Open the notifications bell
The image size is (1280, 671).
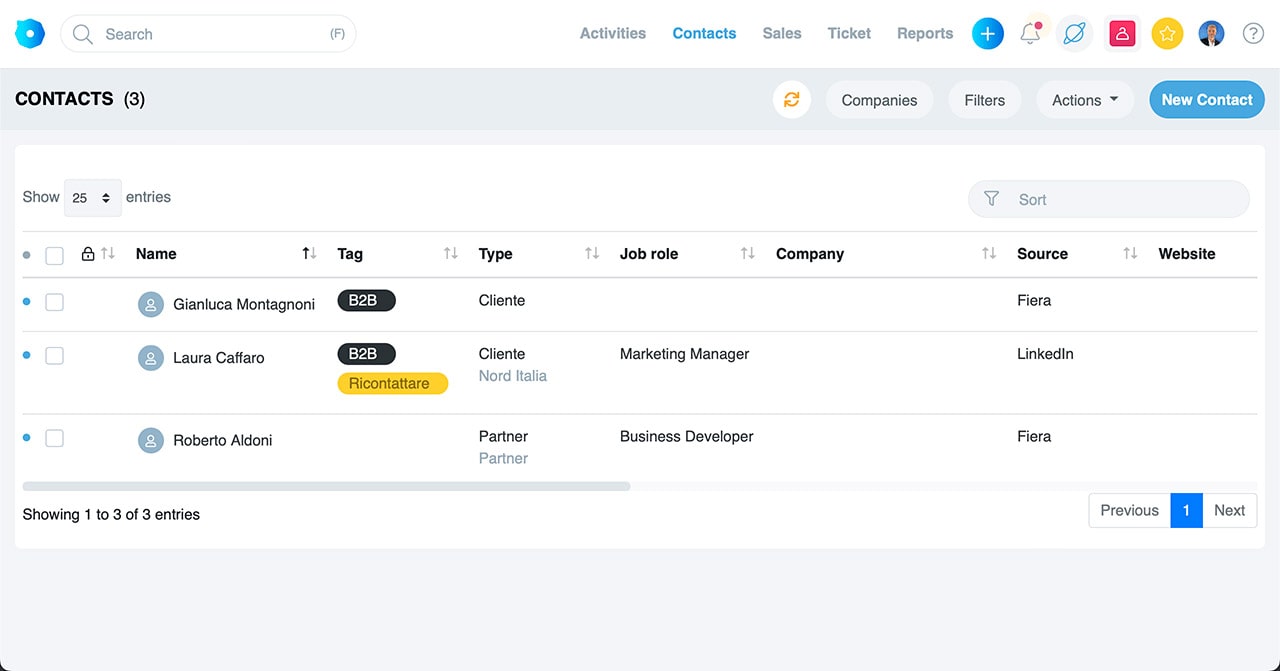pos(1030,33)
